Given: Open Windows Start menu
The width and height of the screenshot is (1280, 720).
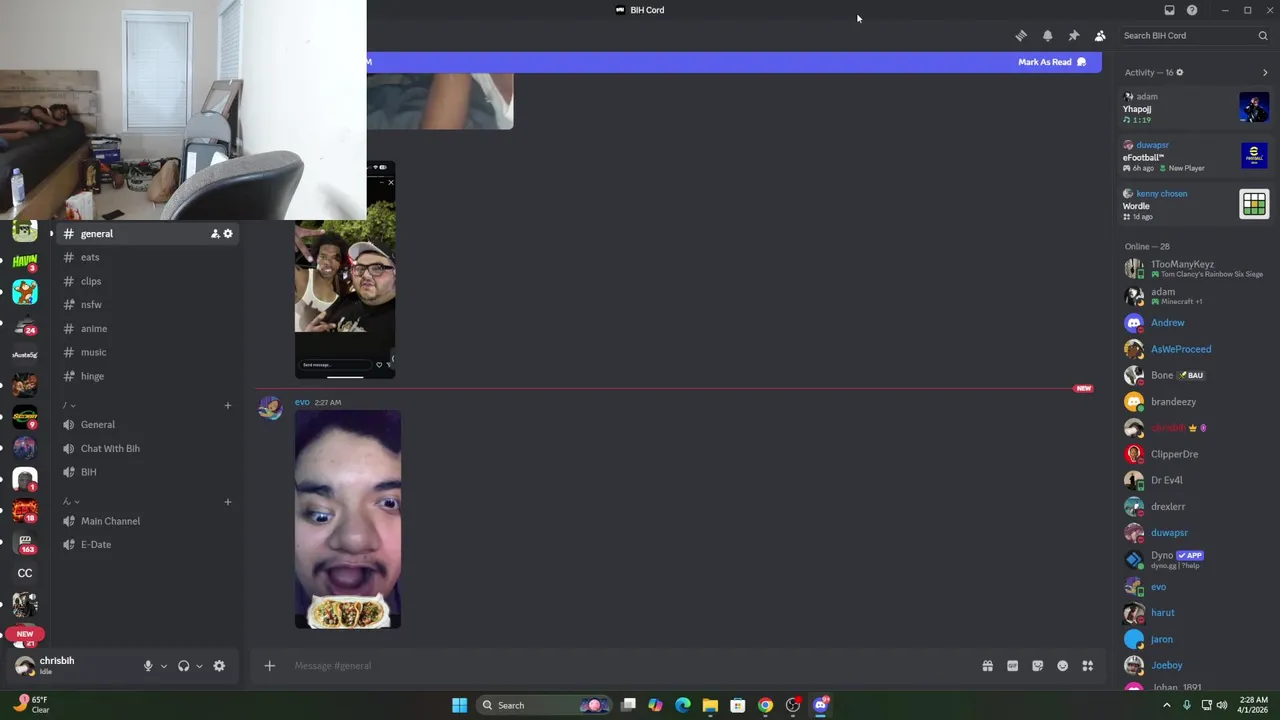Looking at the screenshot, I should click(459, 705).
